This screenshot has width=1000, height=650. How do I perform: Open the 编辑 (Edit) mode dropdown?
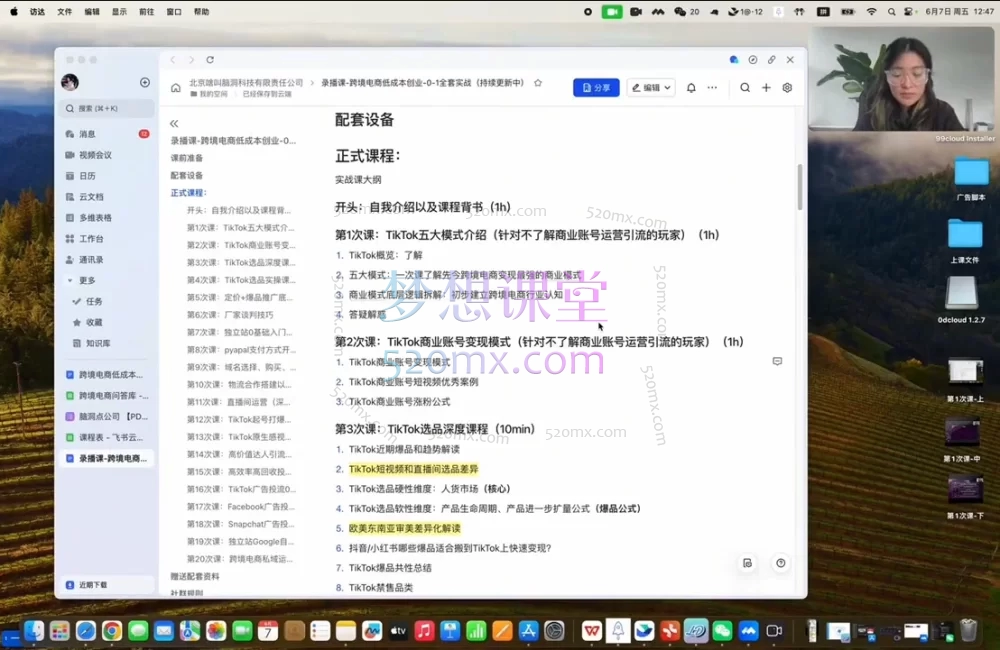(x=651, y=87)
